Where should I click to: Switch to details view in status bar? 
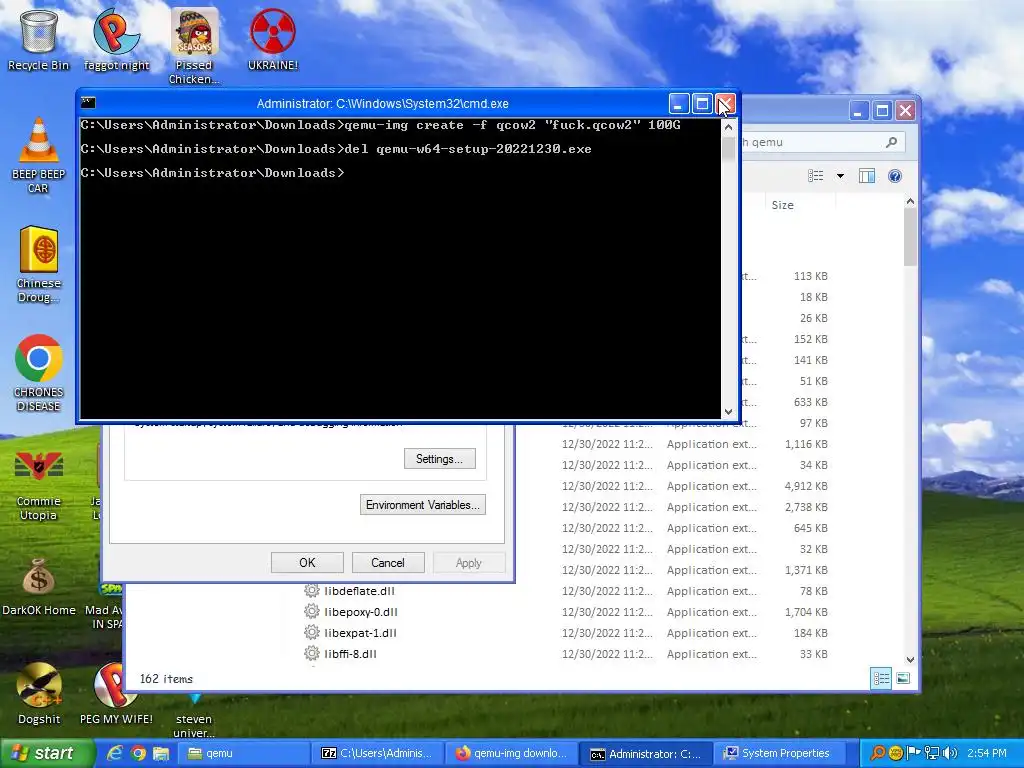point(881,679)
